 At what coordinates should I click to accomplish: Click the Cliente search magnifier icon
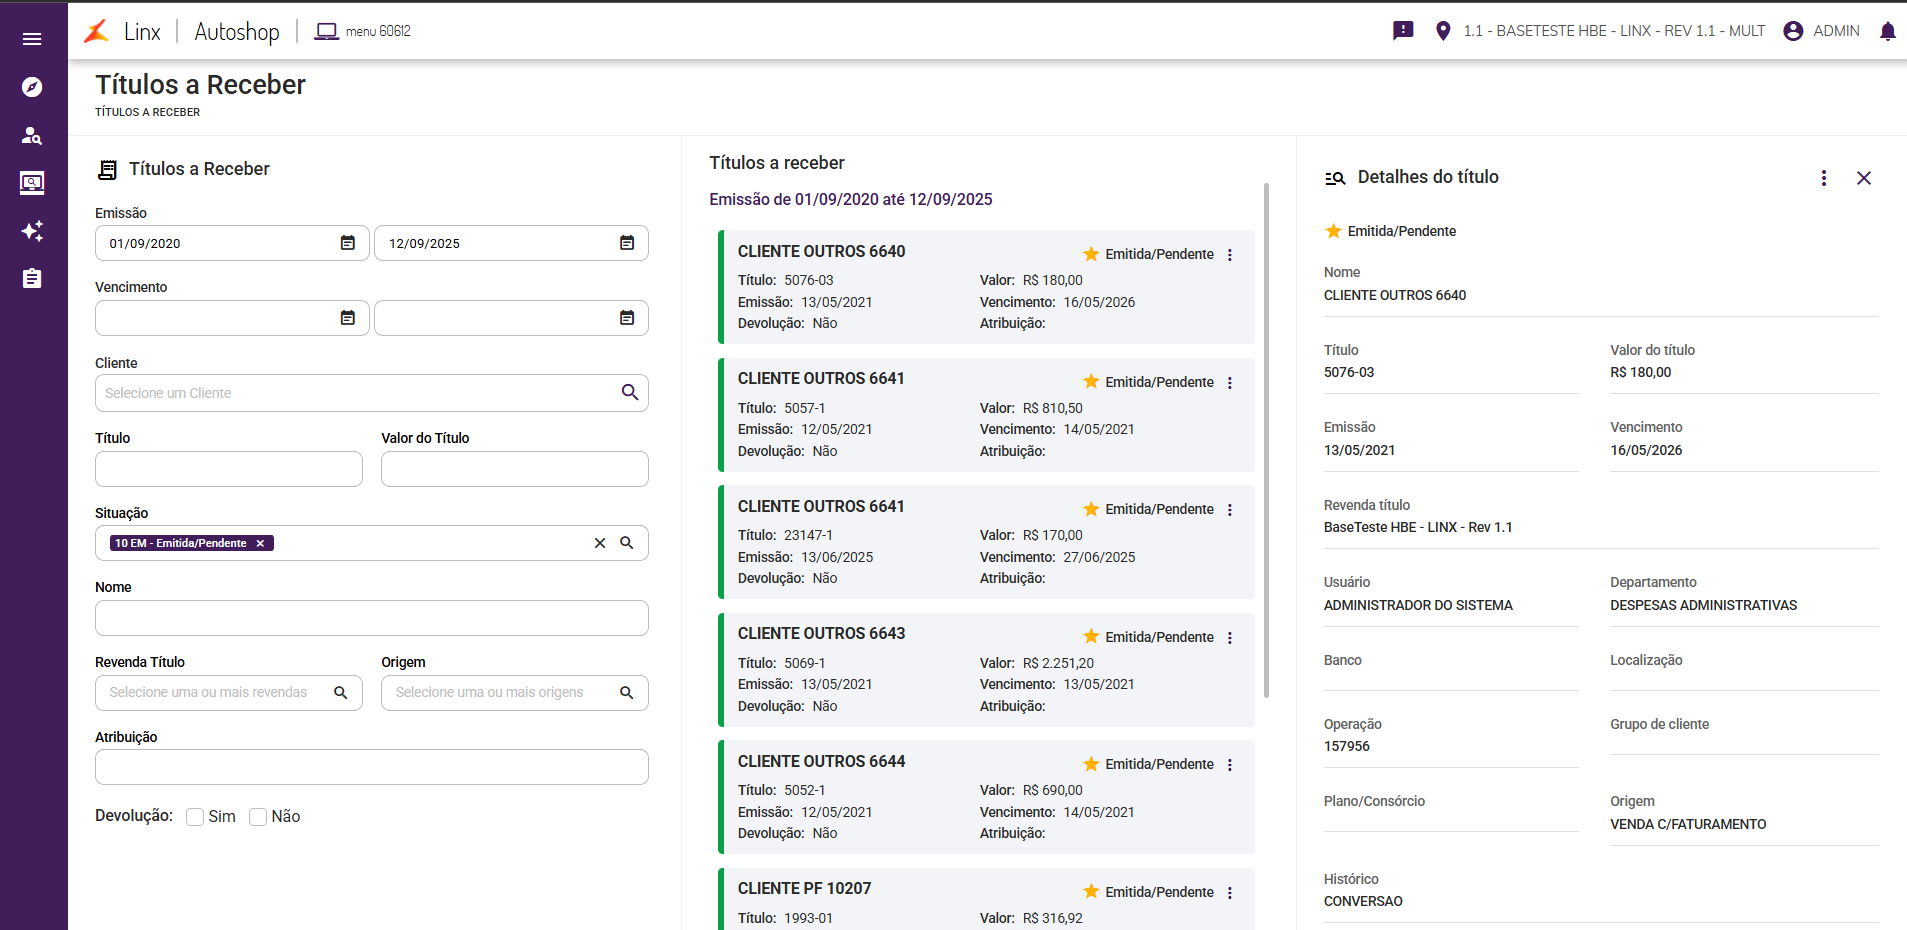click(630, 392)
